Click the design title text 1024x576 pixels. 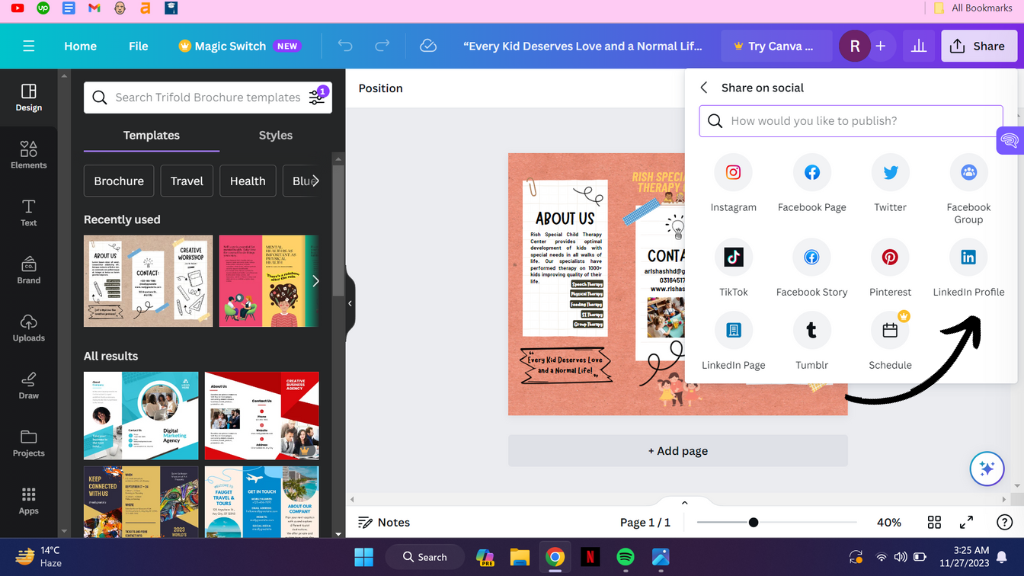point(583,46)
